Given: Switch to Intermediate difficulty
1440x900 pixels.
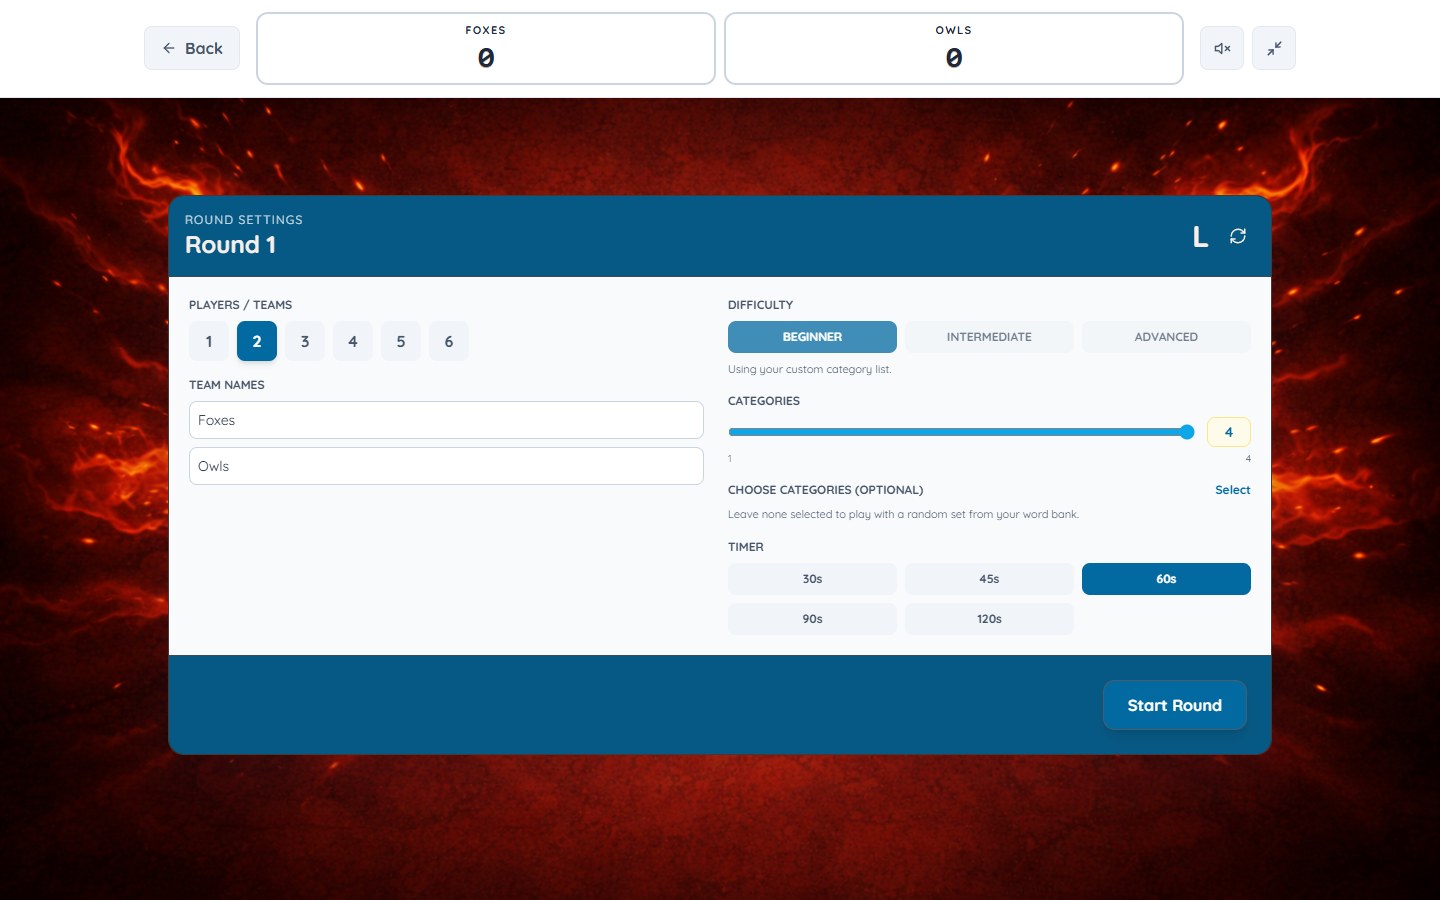Looking at the screenshot, I should [x=989, y=337].
